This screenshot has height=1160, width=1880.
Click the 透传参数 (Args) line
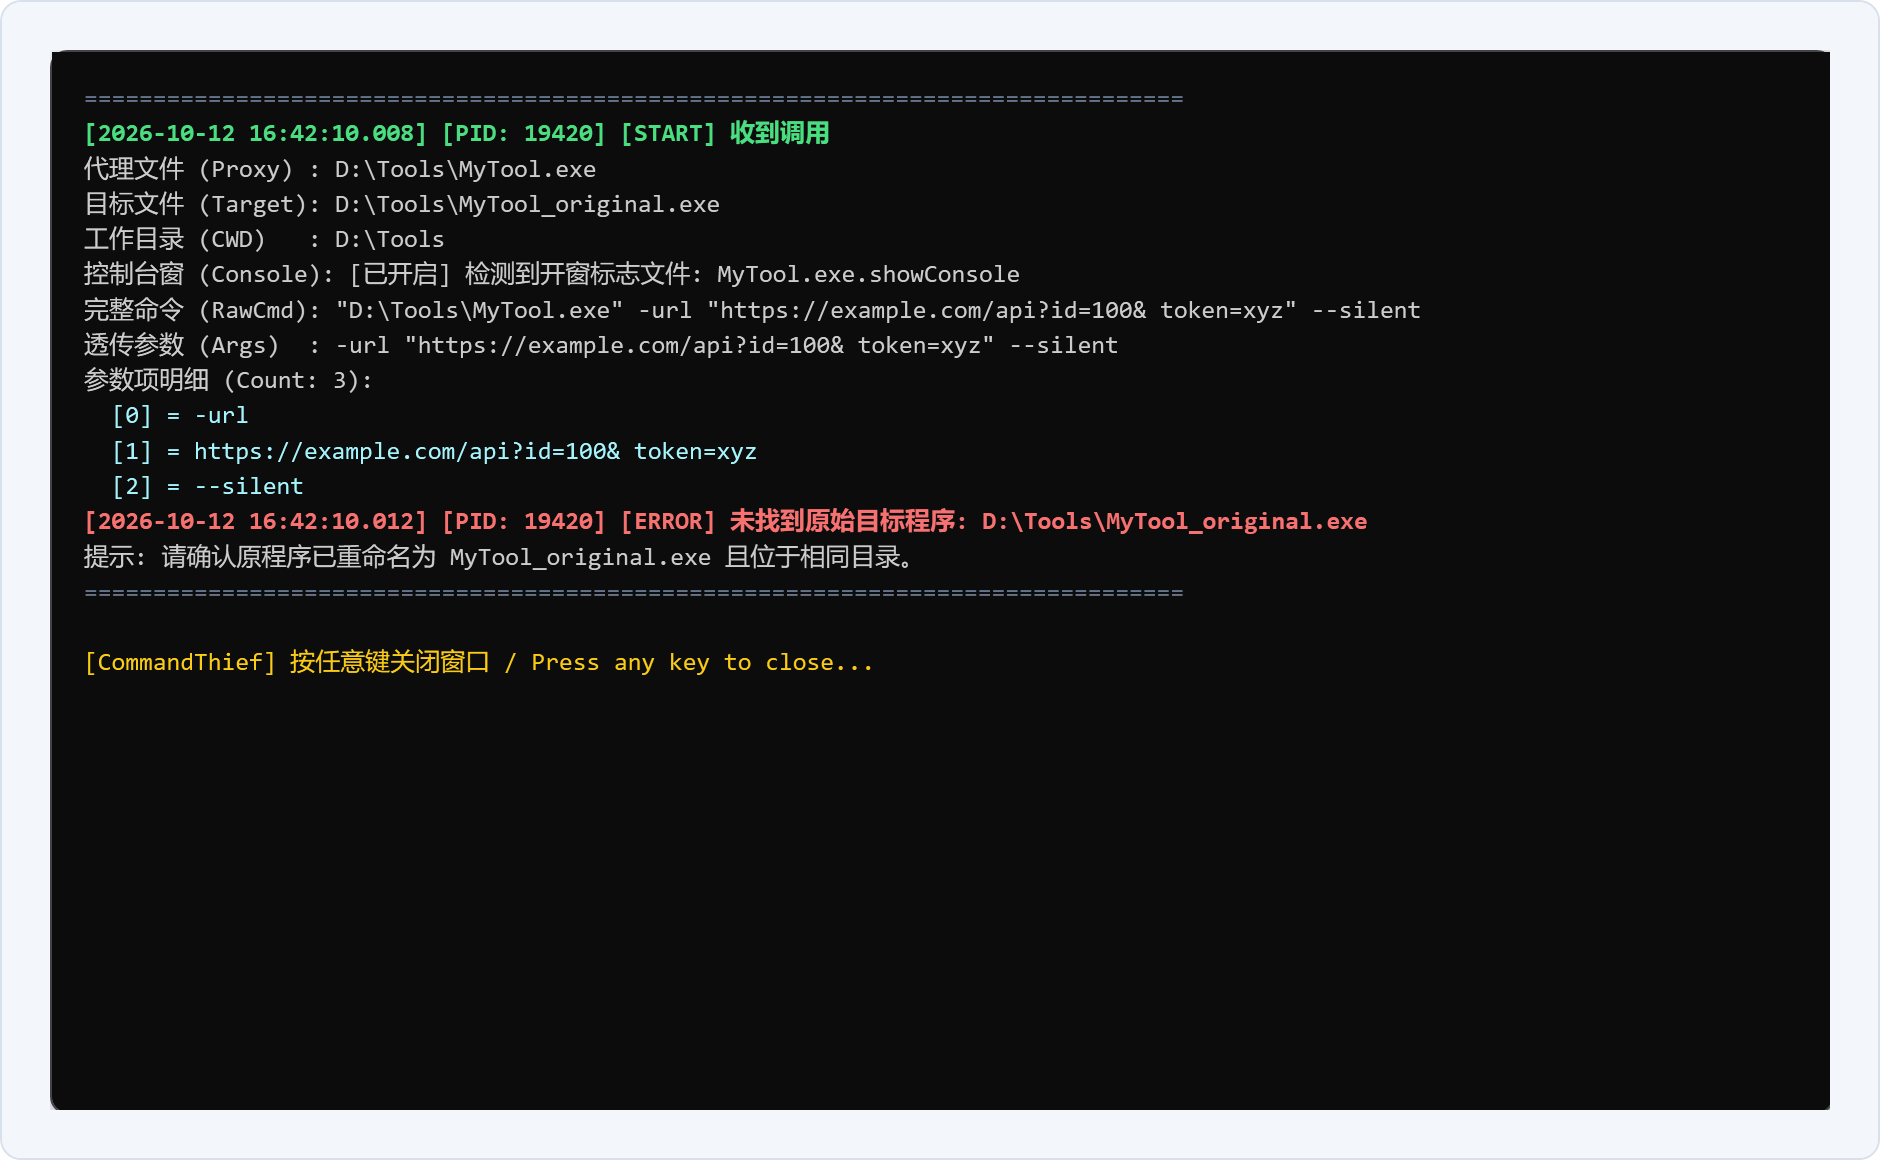click(601, 345)
